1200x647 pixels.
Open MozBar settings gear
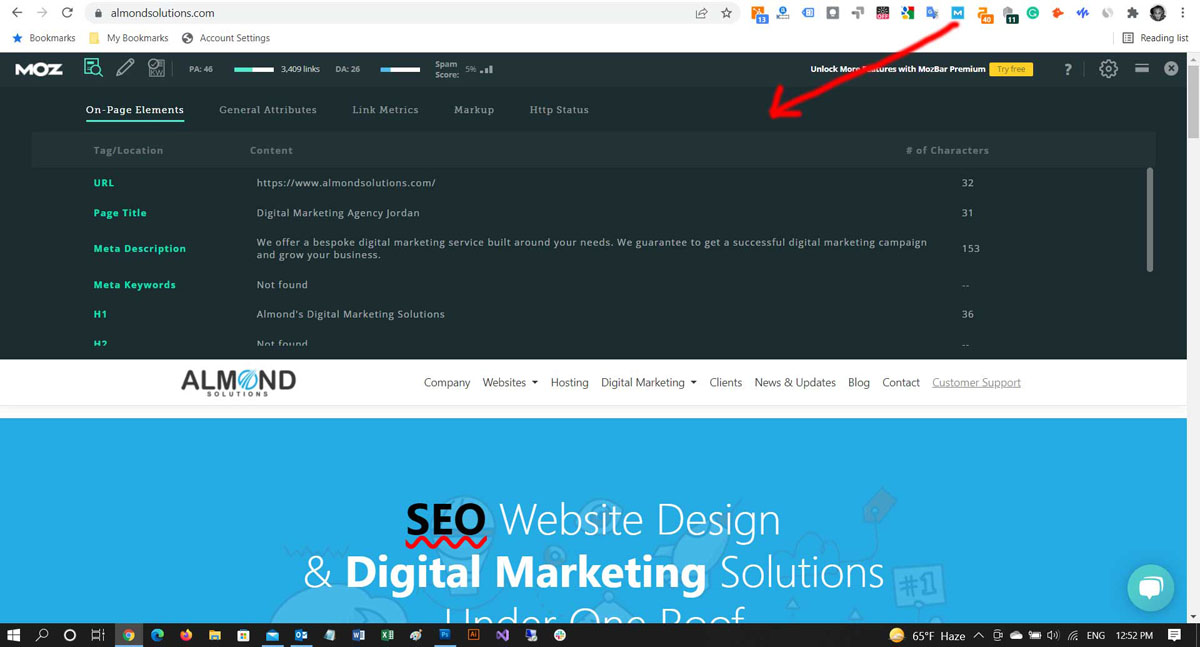point(1108,69)
